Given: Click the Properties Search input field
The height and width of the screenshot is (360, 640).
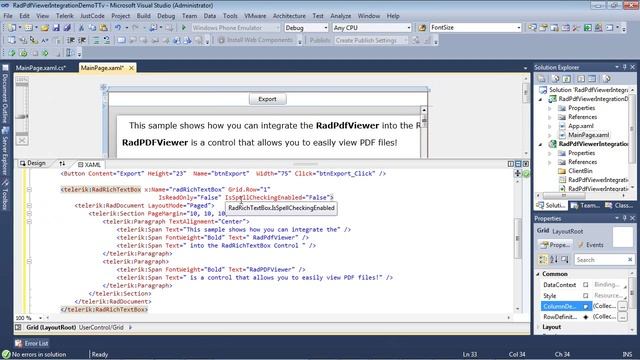Looking at the screenshot, I should (x=604, y=260).
